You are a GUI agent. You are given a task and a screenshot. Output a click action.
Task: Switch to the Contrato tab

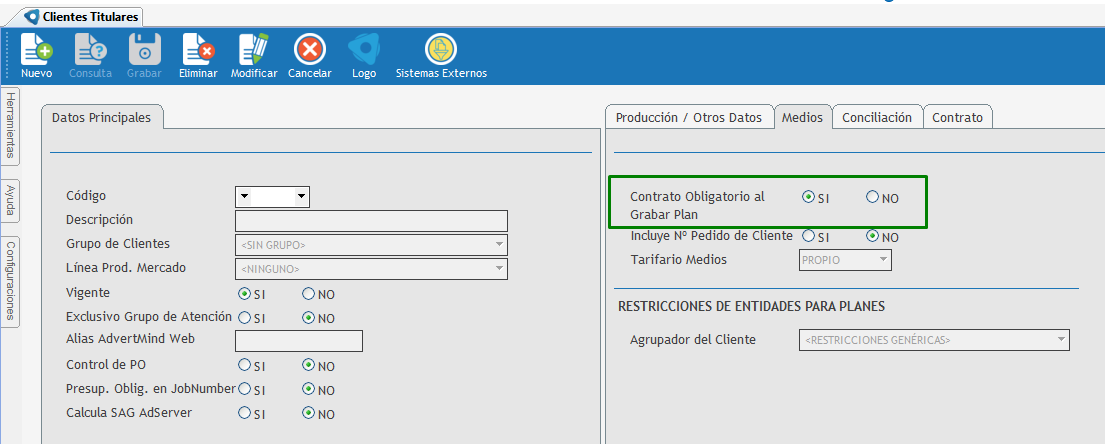pos(958,117)
